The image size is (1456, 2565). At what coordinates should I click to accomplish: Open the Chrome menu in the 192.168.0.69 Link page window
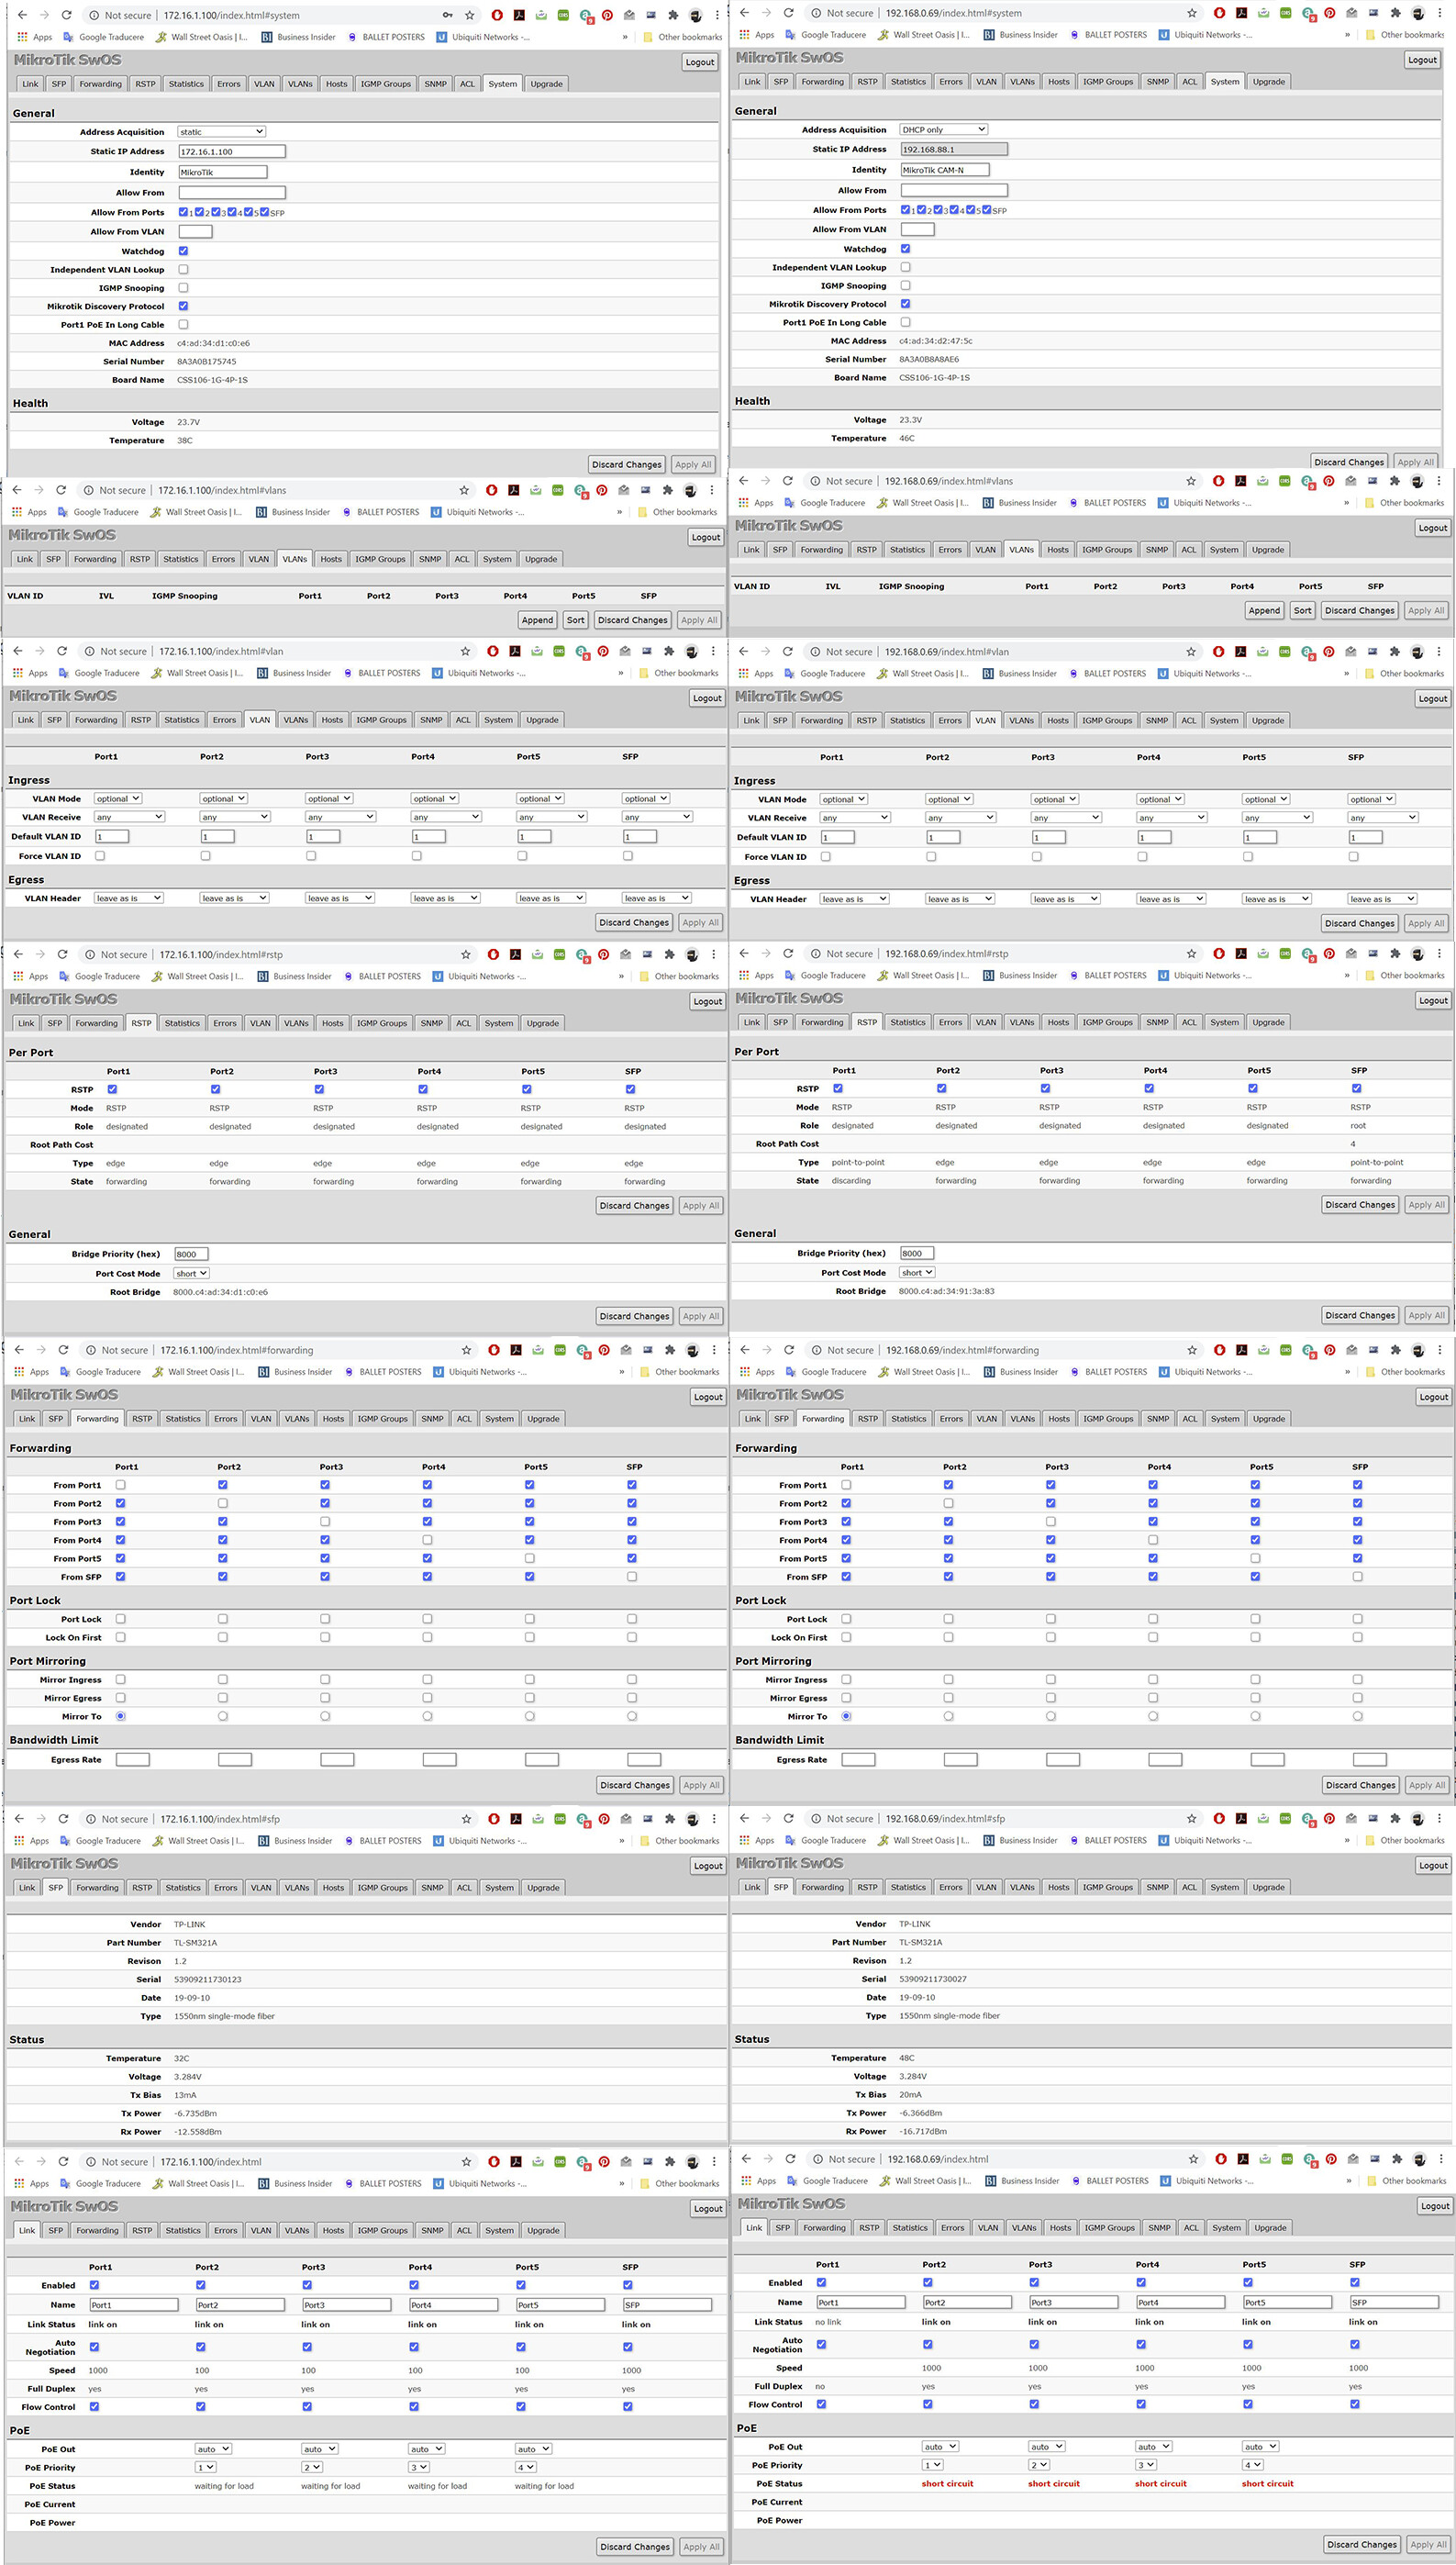1441,2159
